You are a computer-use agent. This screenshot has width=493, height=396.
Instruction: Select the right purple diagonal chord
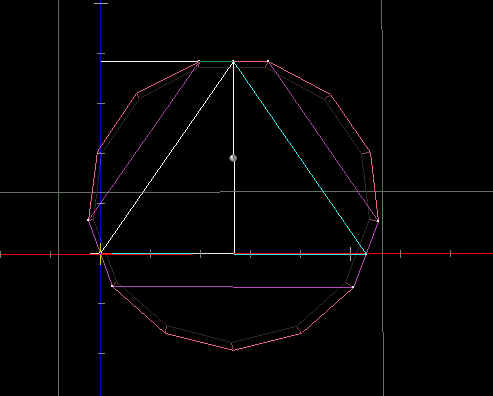click(x=323, y=141)
